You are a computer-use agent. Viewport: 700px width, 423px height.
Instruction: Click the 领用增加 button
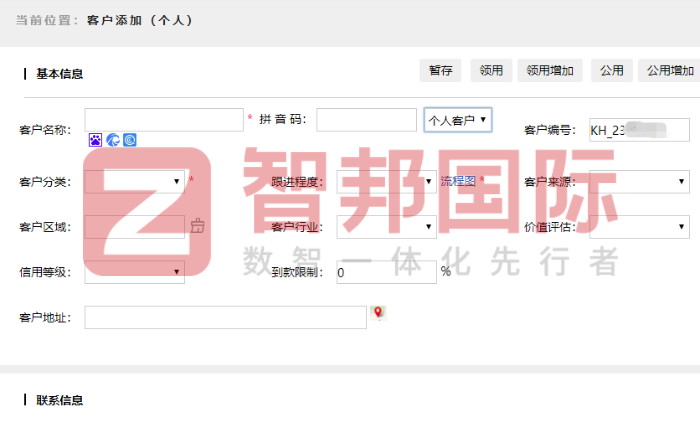550,70
